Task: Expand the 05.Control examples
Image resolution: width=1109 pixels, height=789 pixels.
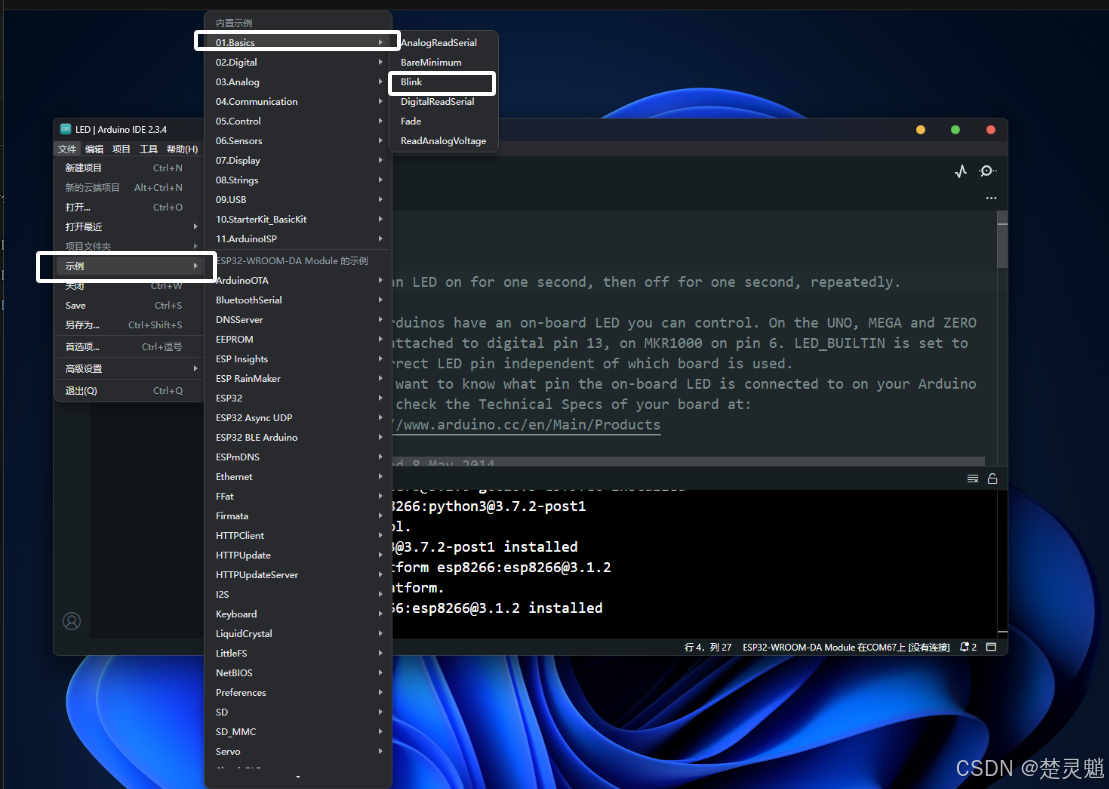Action: (298, 122)
